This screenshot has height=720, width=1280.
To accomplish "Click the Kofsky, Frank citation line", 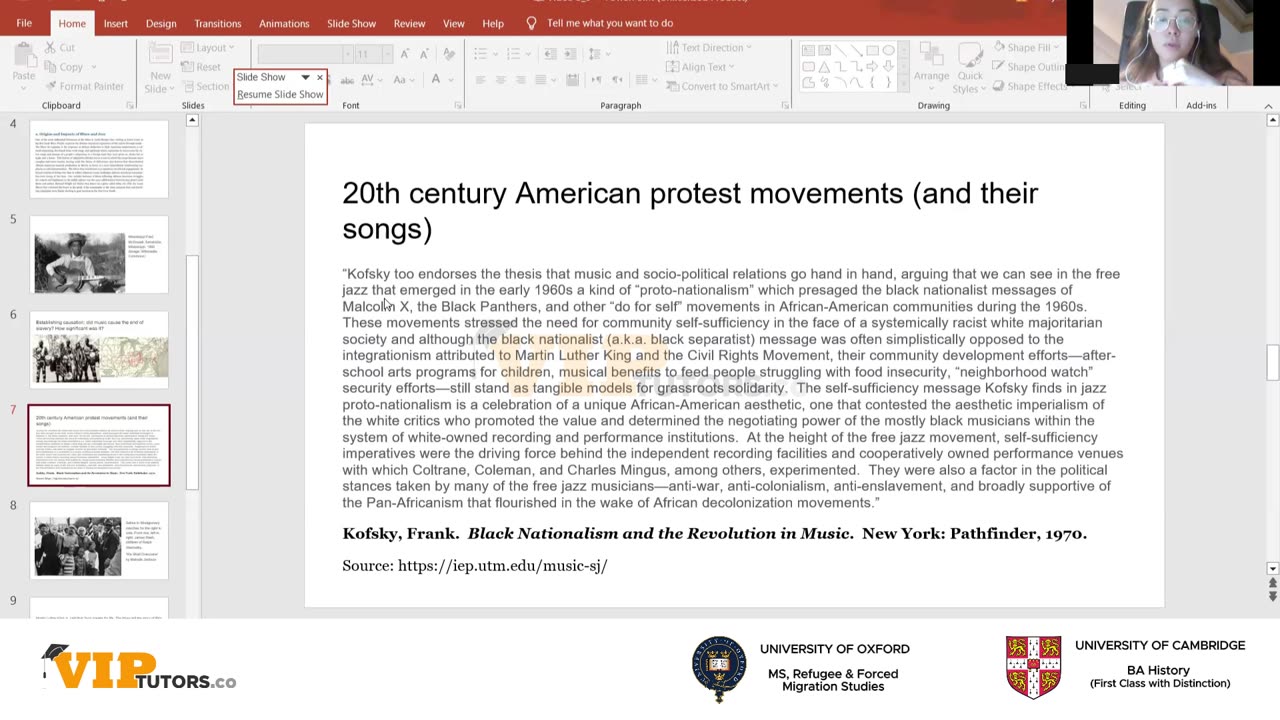I will (714, 534).
